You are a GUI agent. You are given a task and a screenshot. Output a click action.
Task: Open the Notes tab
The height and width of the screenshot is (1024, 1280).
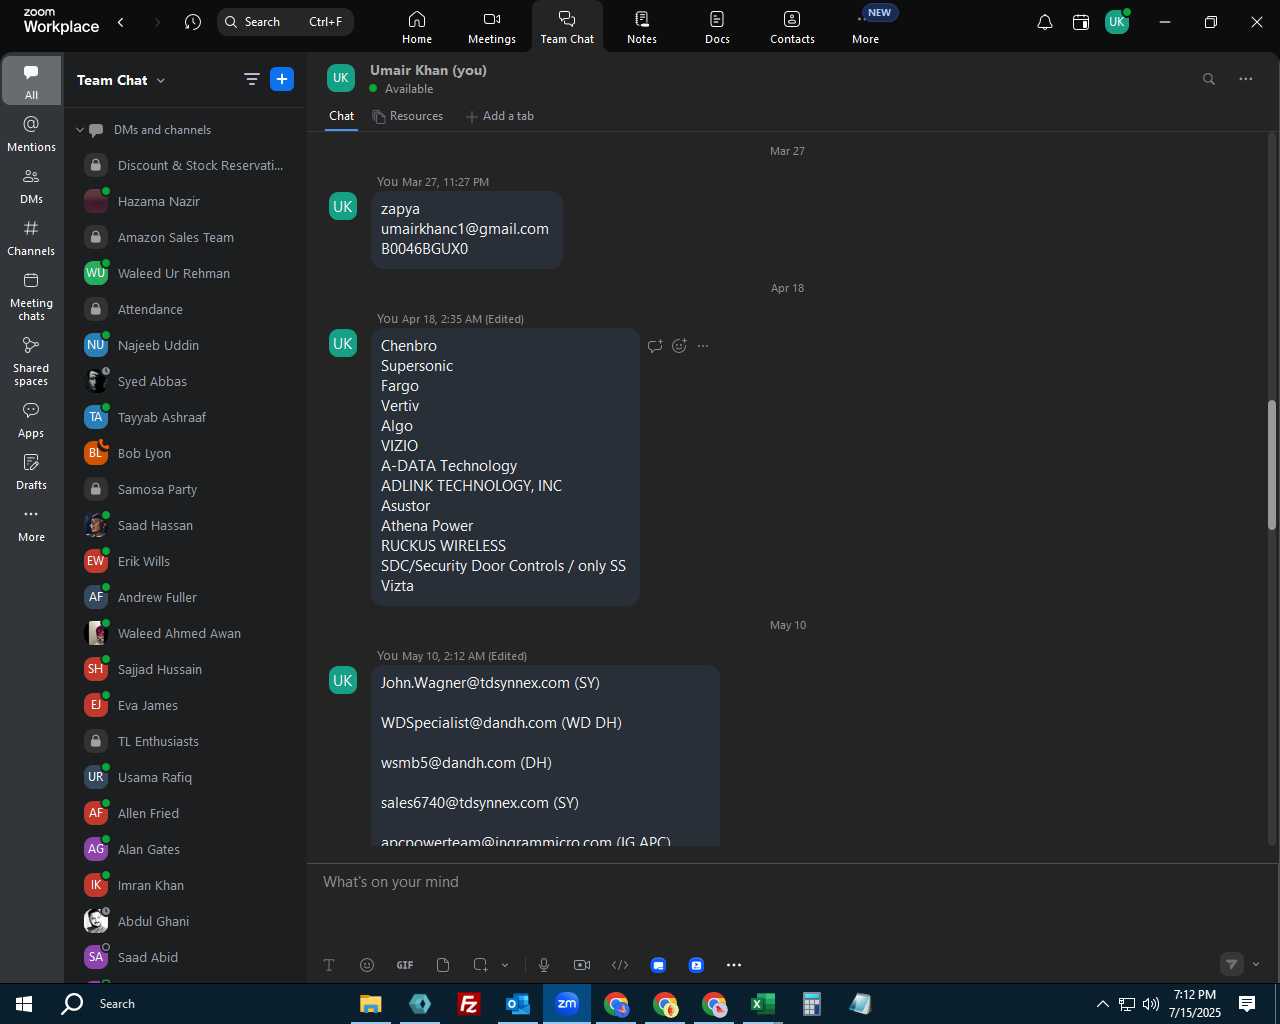point(642,27)
